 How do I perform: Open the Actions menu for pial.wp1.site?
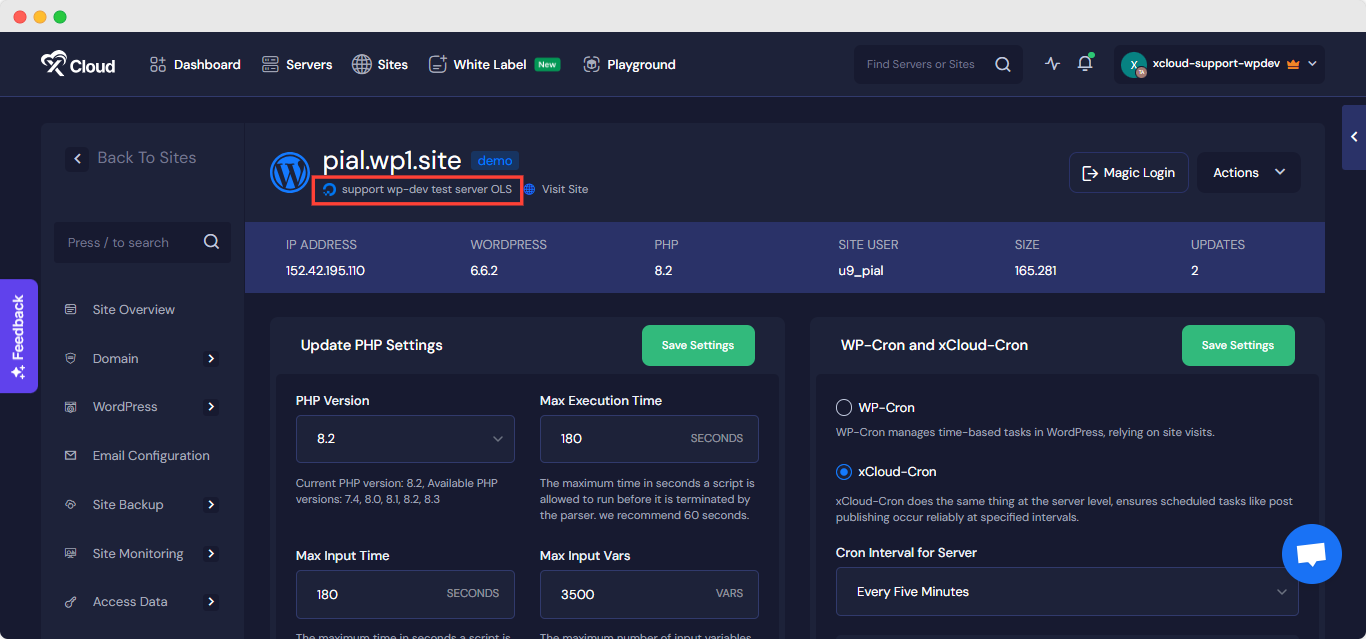1246,171
